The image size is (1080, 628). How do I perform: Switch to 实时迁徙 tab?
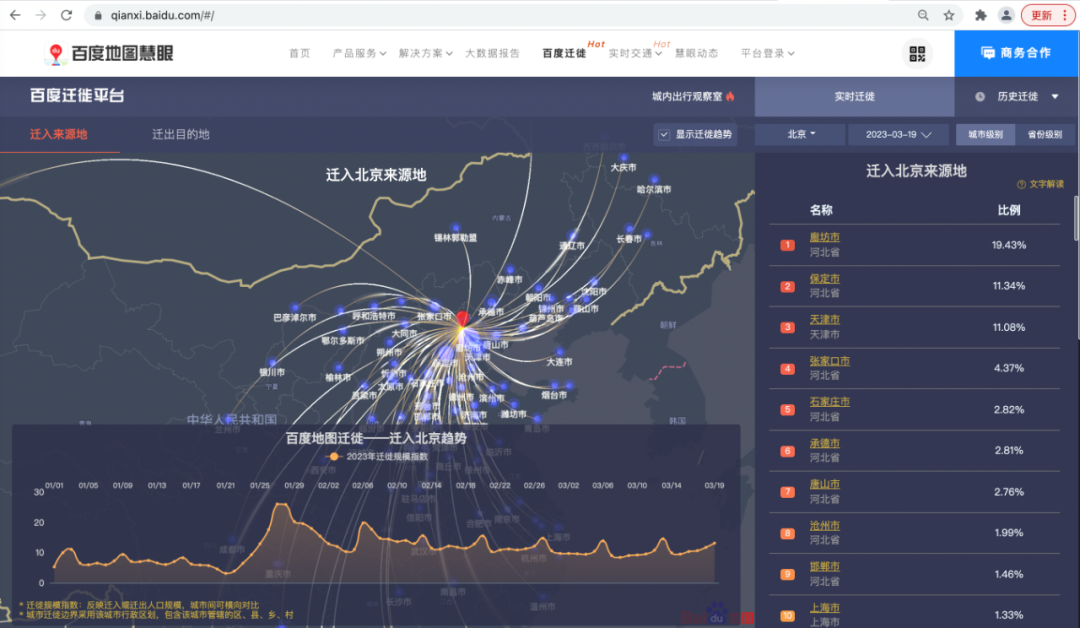(x=855, y=96)
